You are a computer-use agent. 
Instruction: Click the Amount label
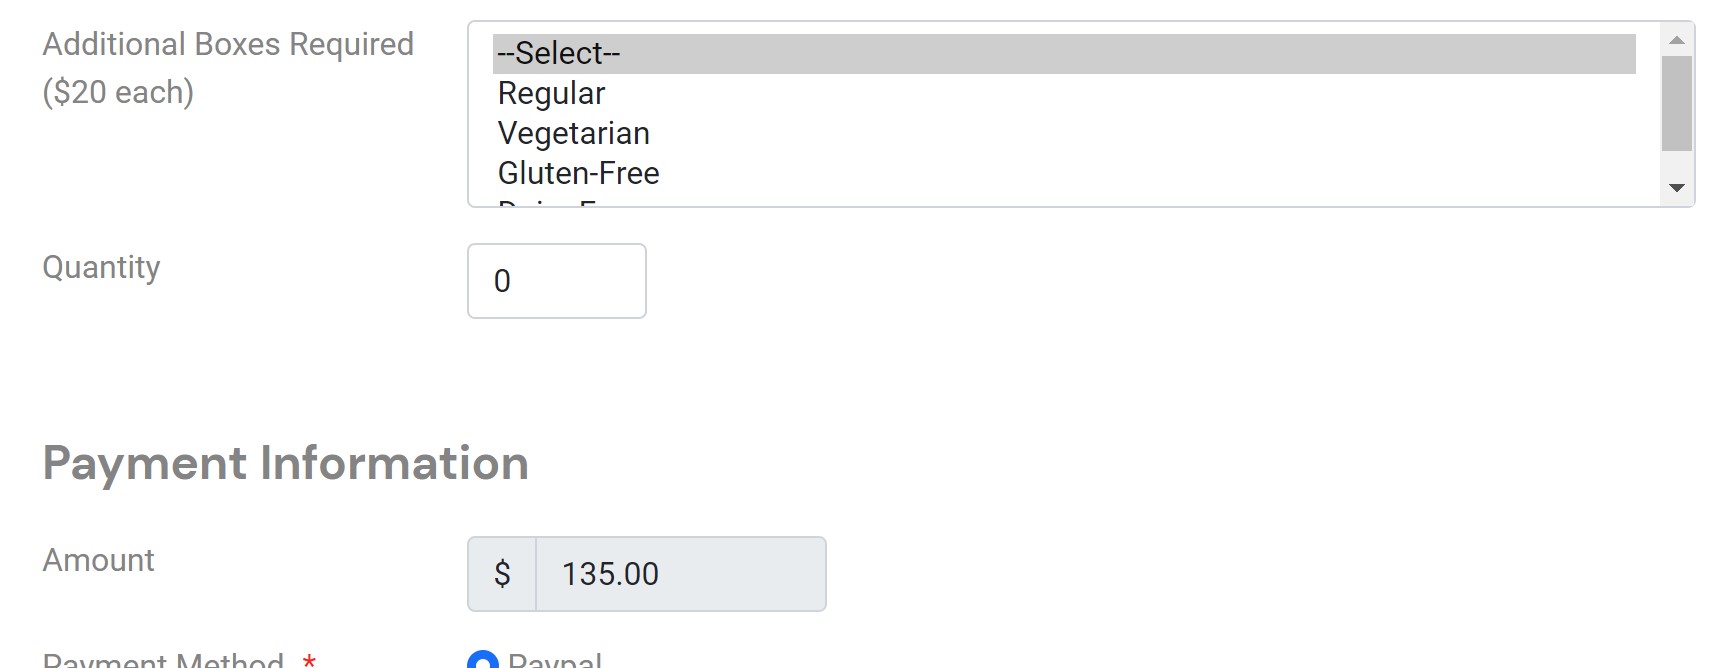pyautogui.click(x=98, y=560)
